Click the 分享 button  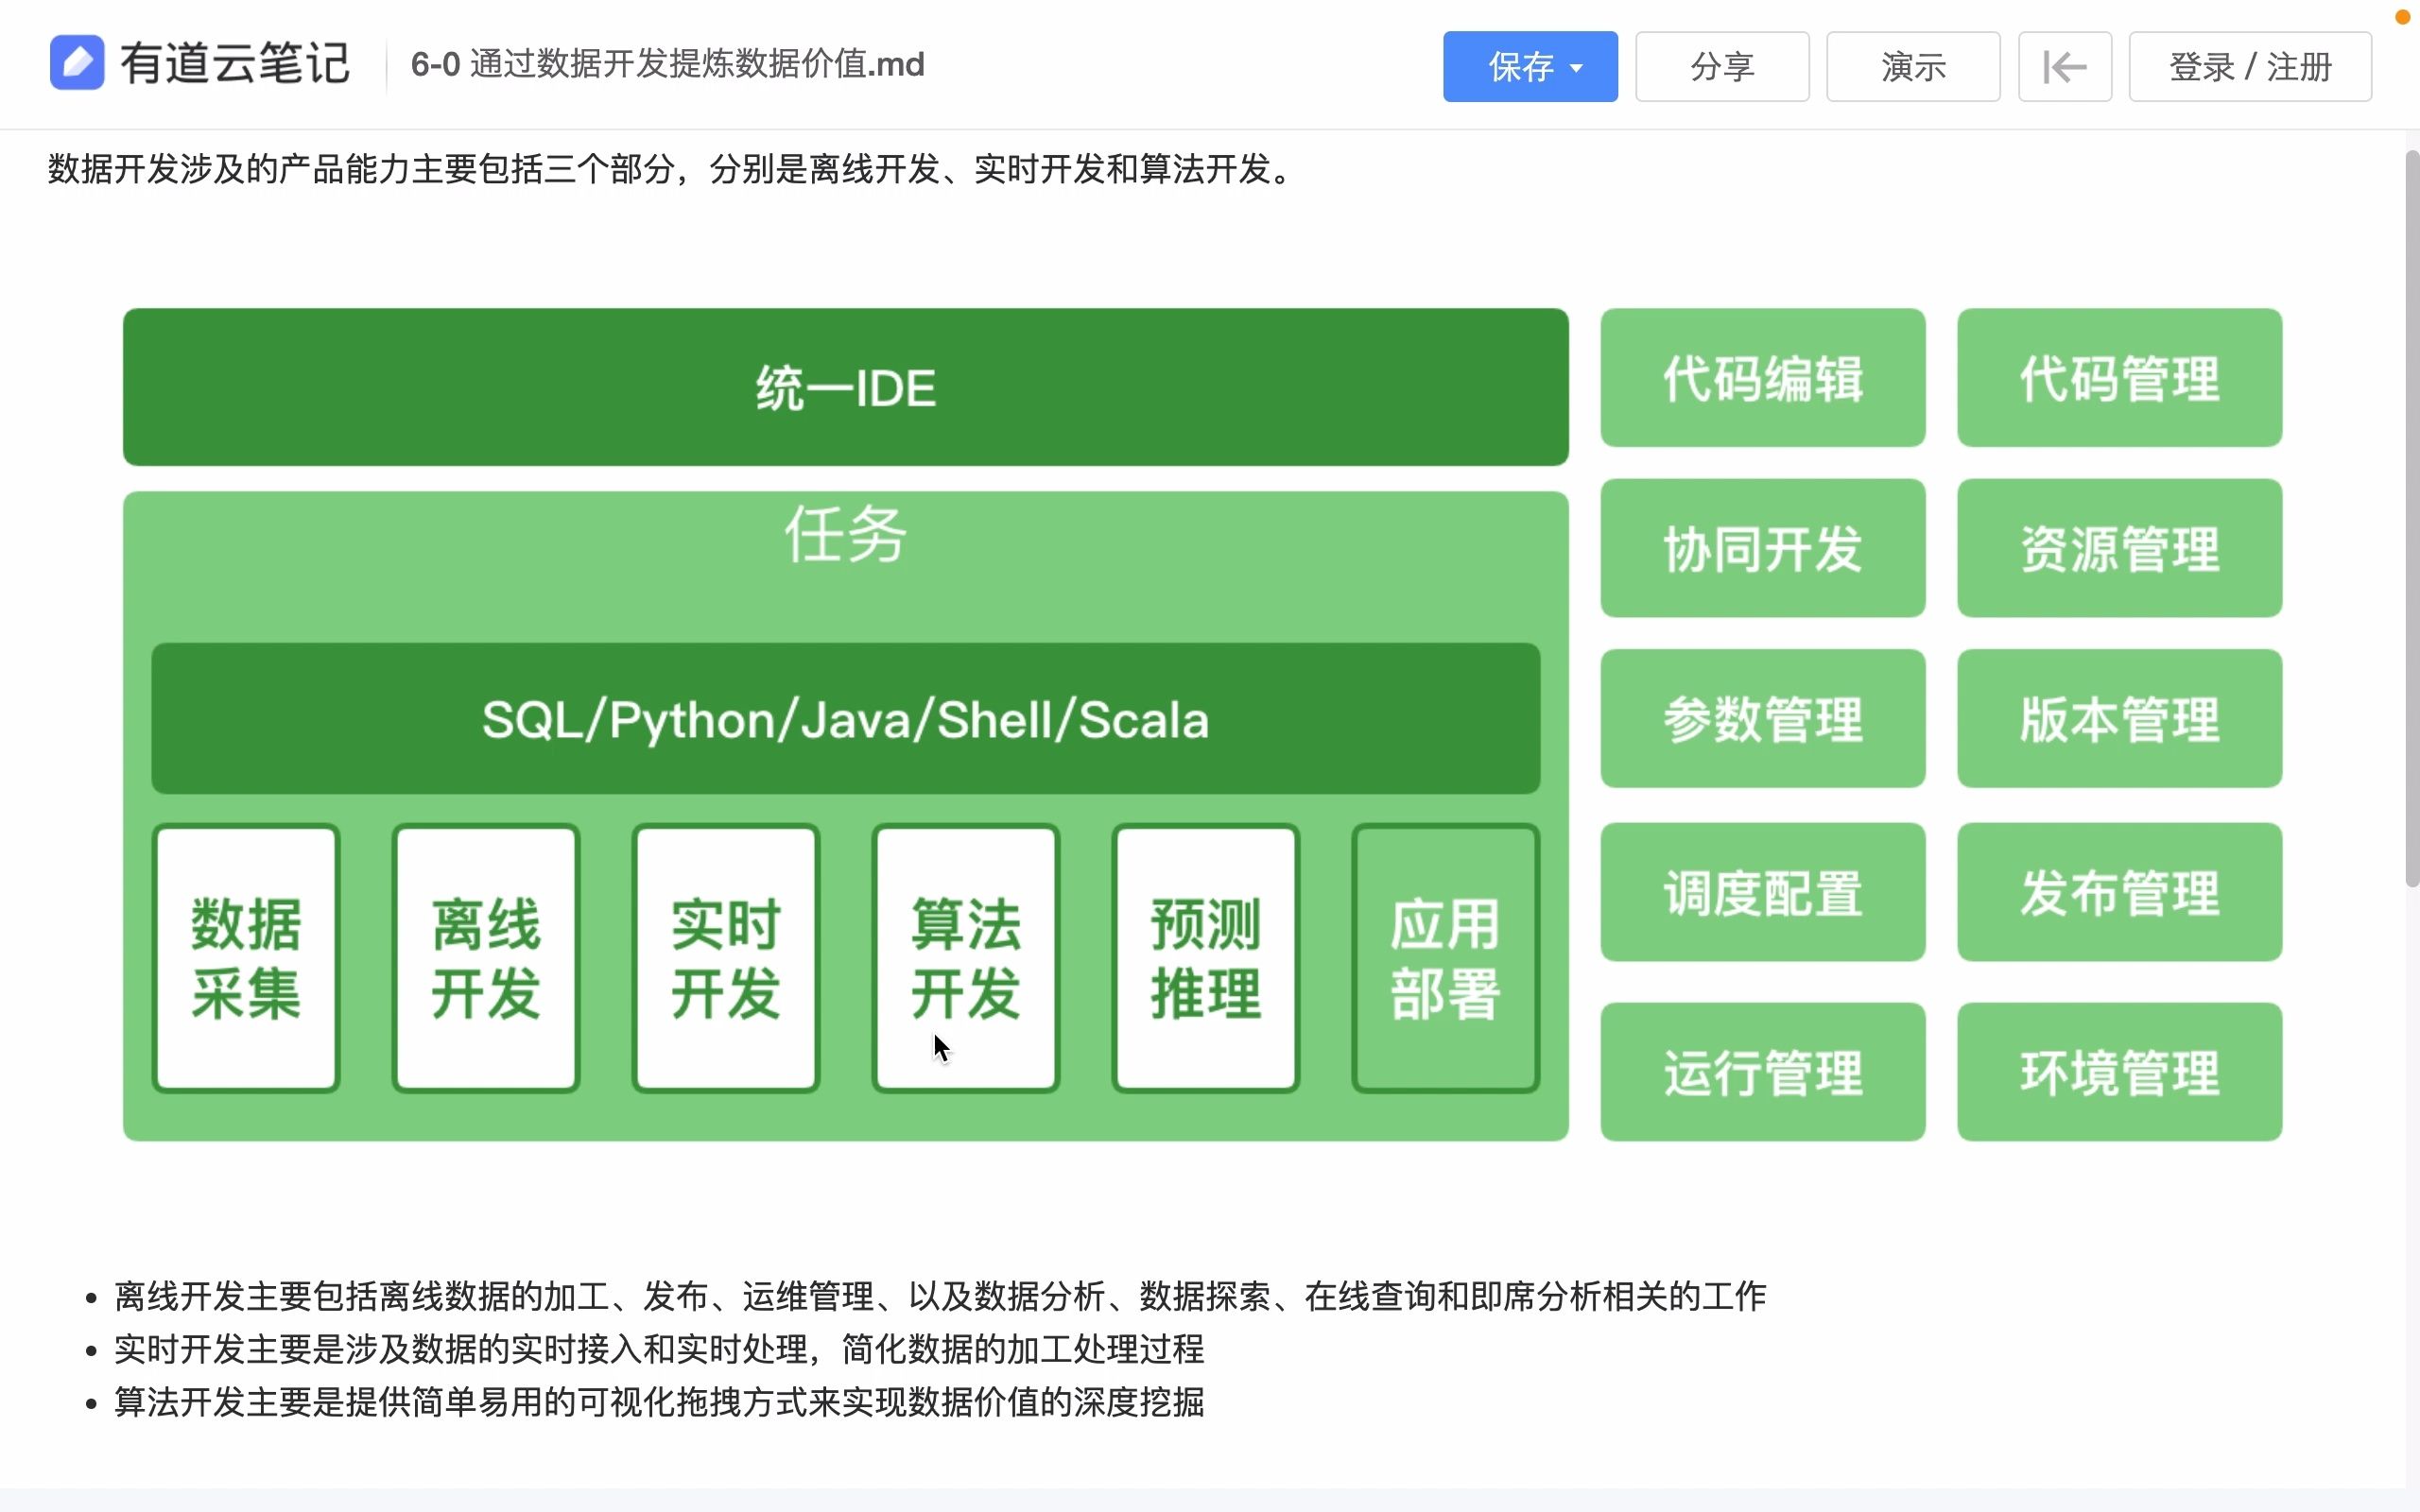point(1721,67)
